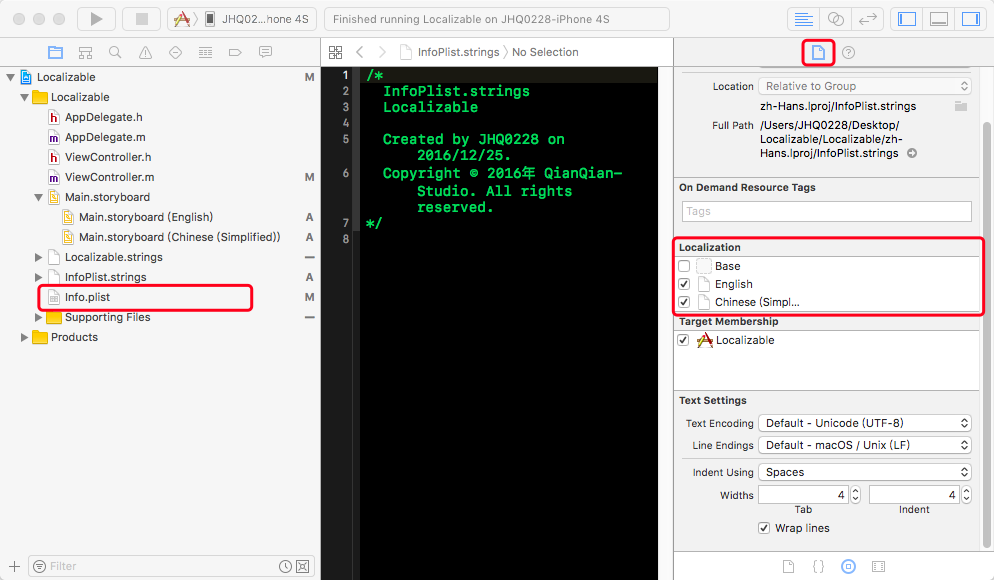Open the Code Snippet library braces icon
The image size is (994, 580).
coord(818,566)
